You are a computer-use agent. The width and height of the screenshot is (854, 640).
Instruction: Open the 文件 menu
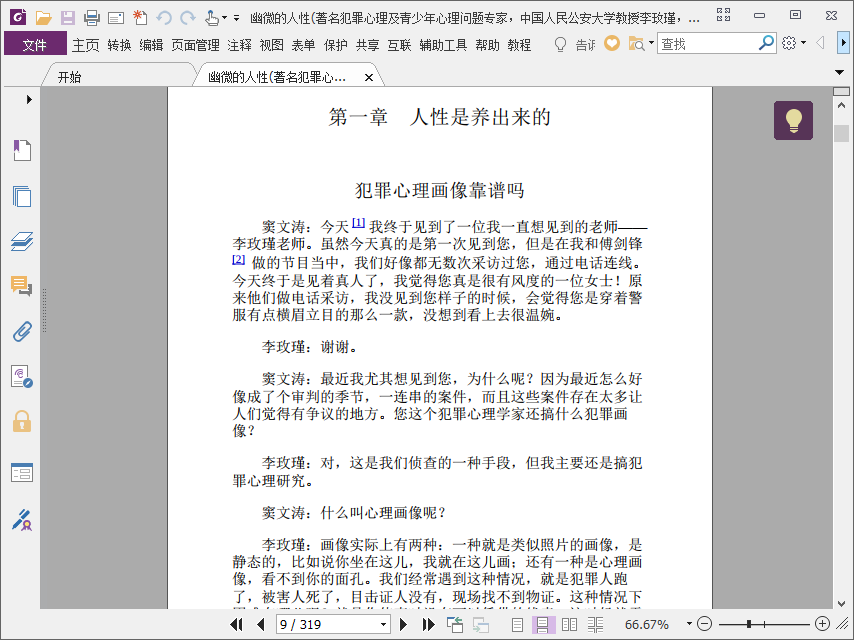35,45
